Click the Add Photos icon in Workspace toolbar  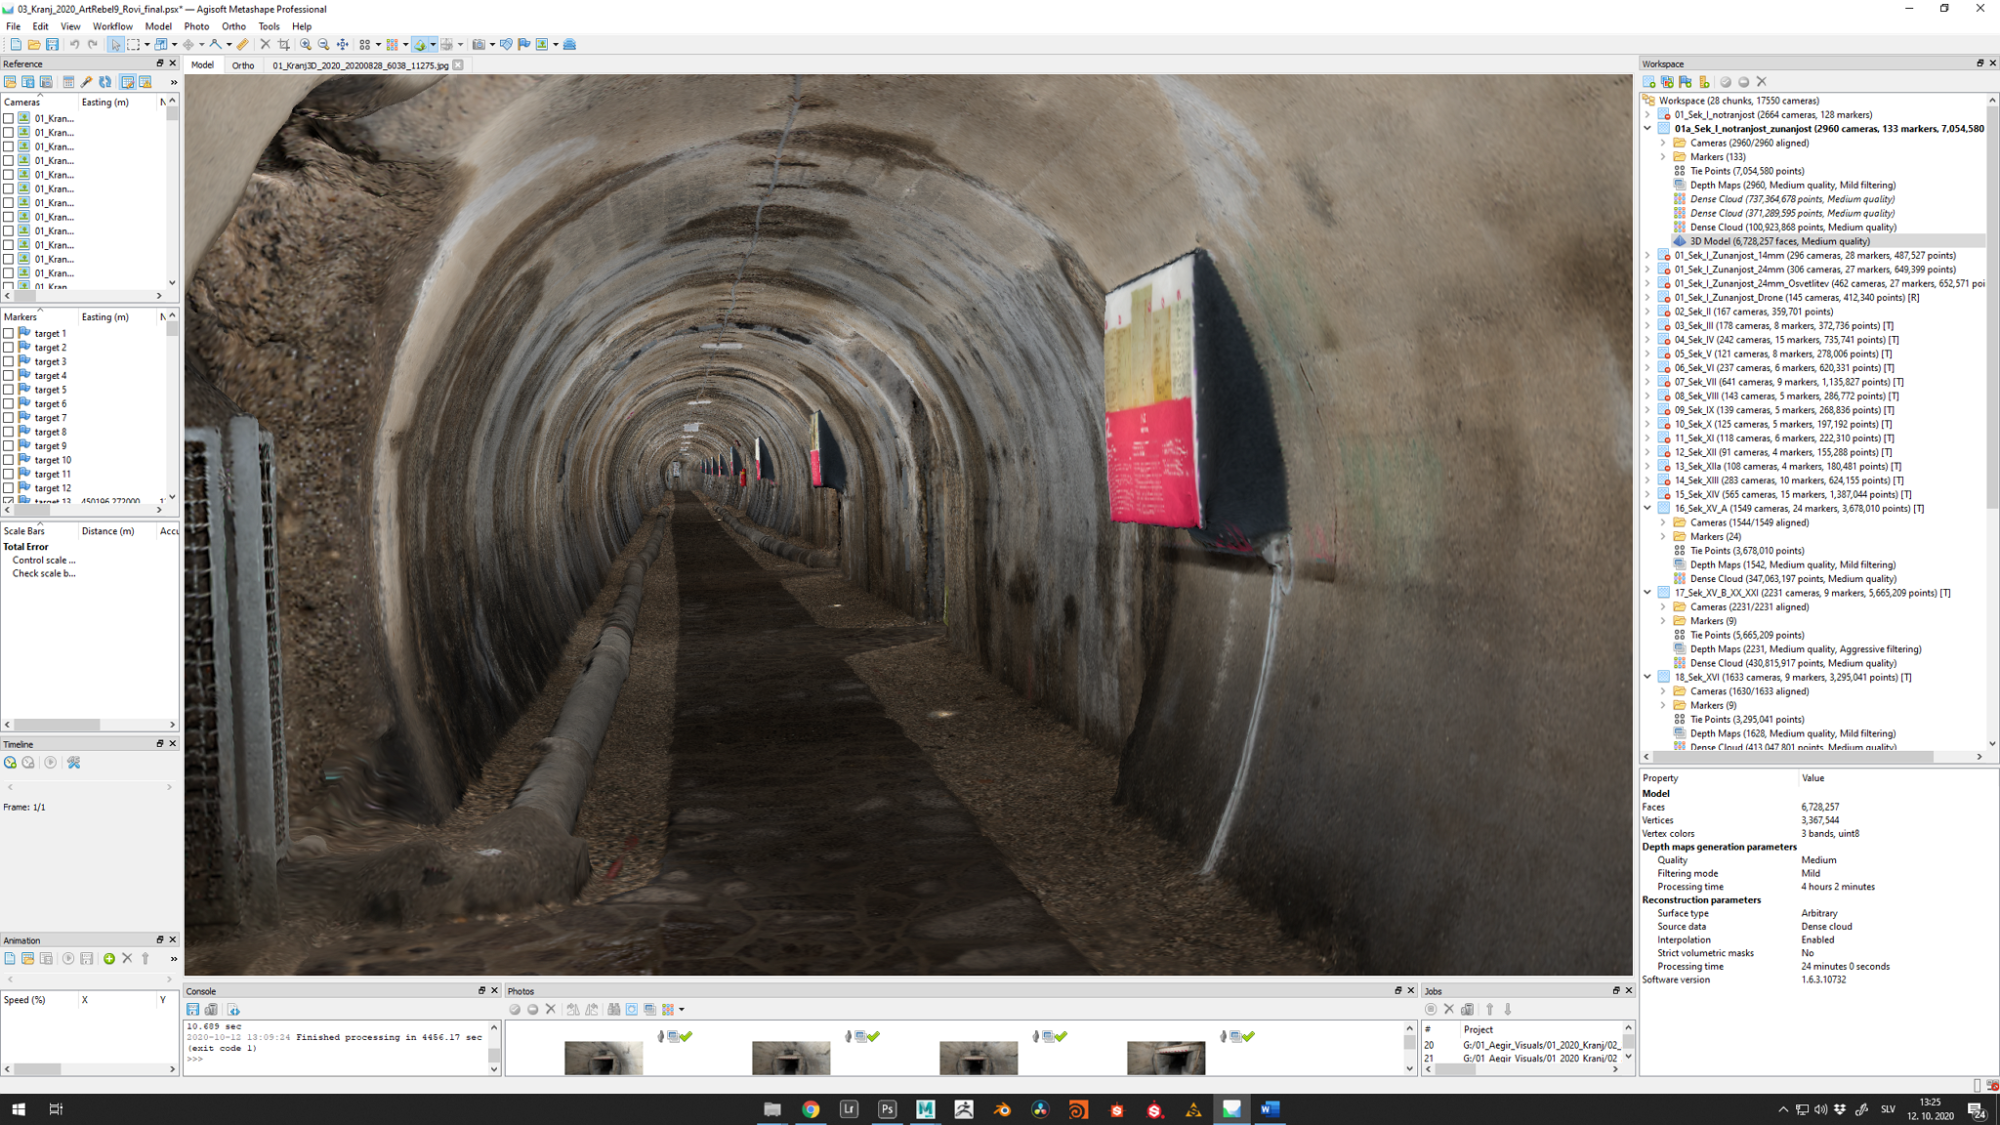click(x=1667, y=82)
